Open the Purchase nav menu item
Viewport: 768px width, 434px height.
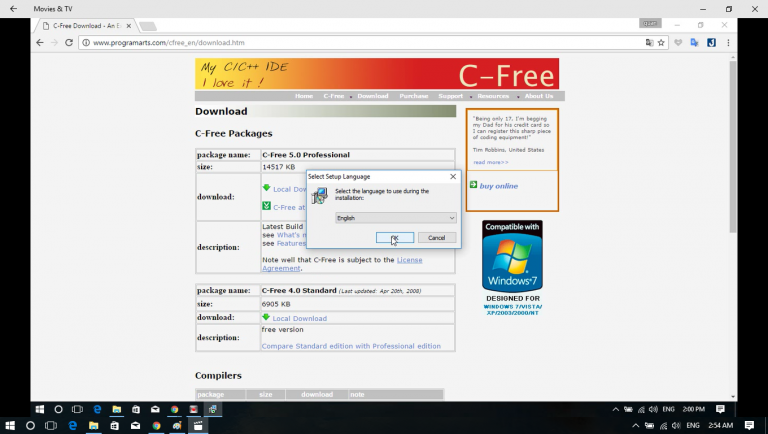pos(413,96)
